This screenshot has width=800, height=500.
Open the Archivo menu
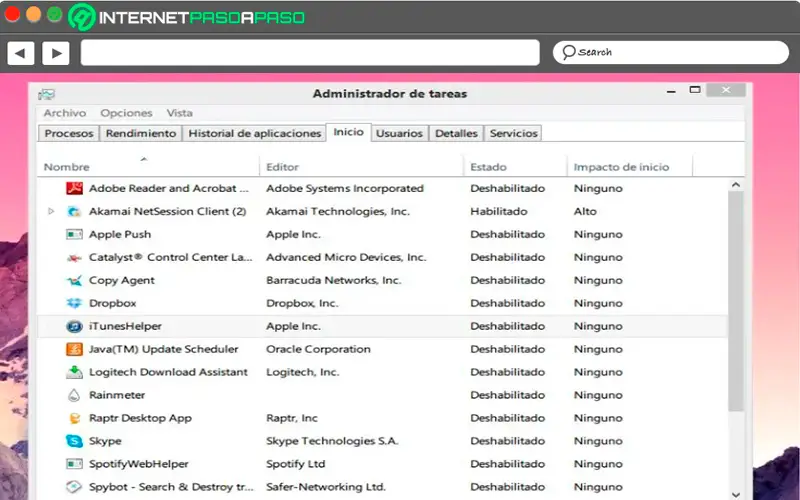(x=65, y=113)
